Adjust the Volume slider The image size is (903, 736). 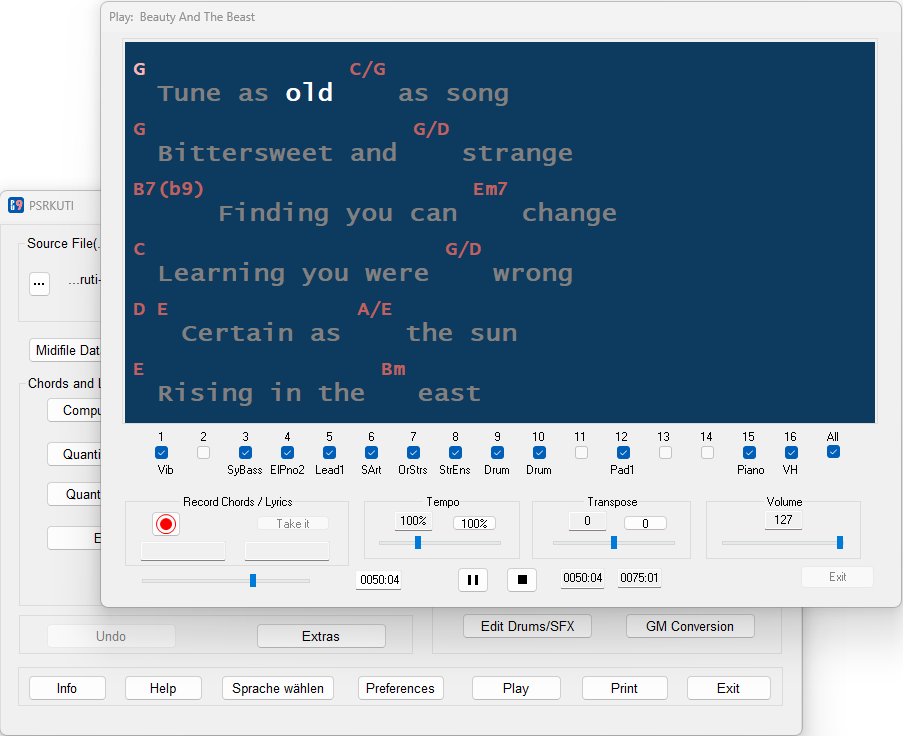click(x=838, y=542)
